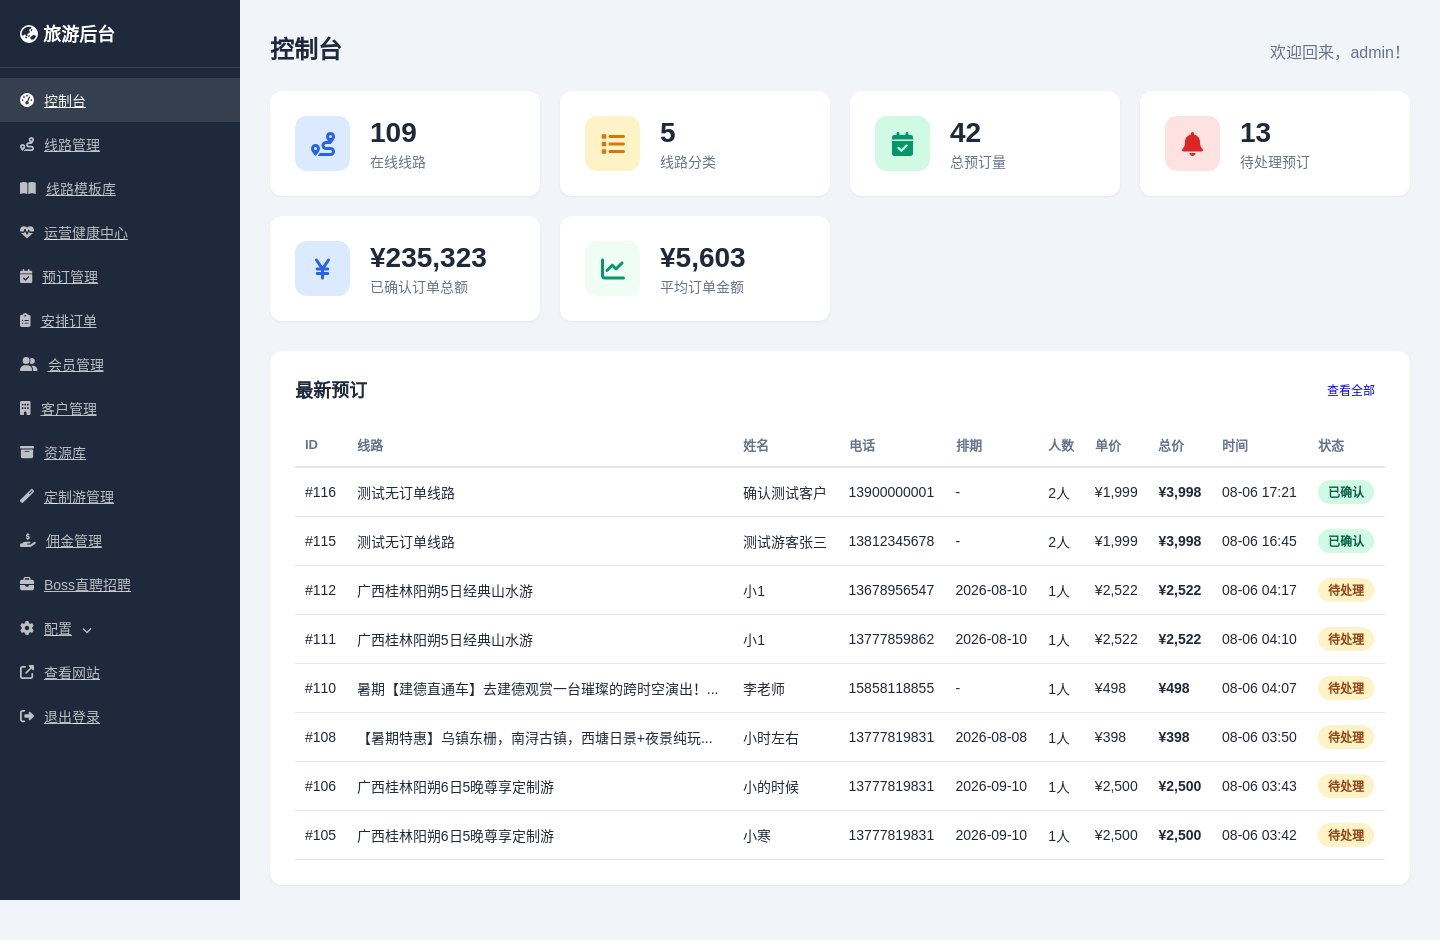Screen dimensions: 1440x940
Task: Open the 客户管理 page link
Action: (x=120, y=408)
